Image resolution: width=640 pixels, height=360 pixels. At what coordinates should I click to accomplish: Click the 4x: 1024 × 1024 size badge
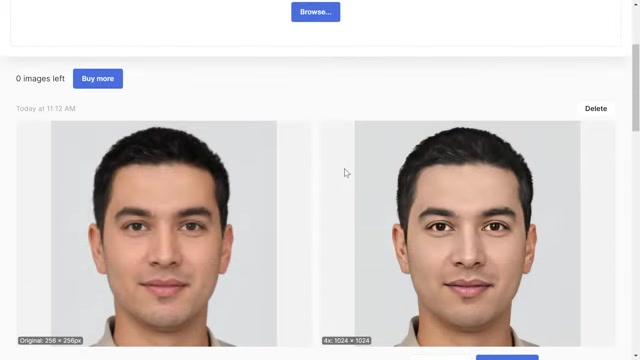[x=347, y=340]
